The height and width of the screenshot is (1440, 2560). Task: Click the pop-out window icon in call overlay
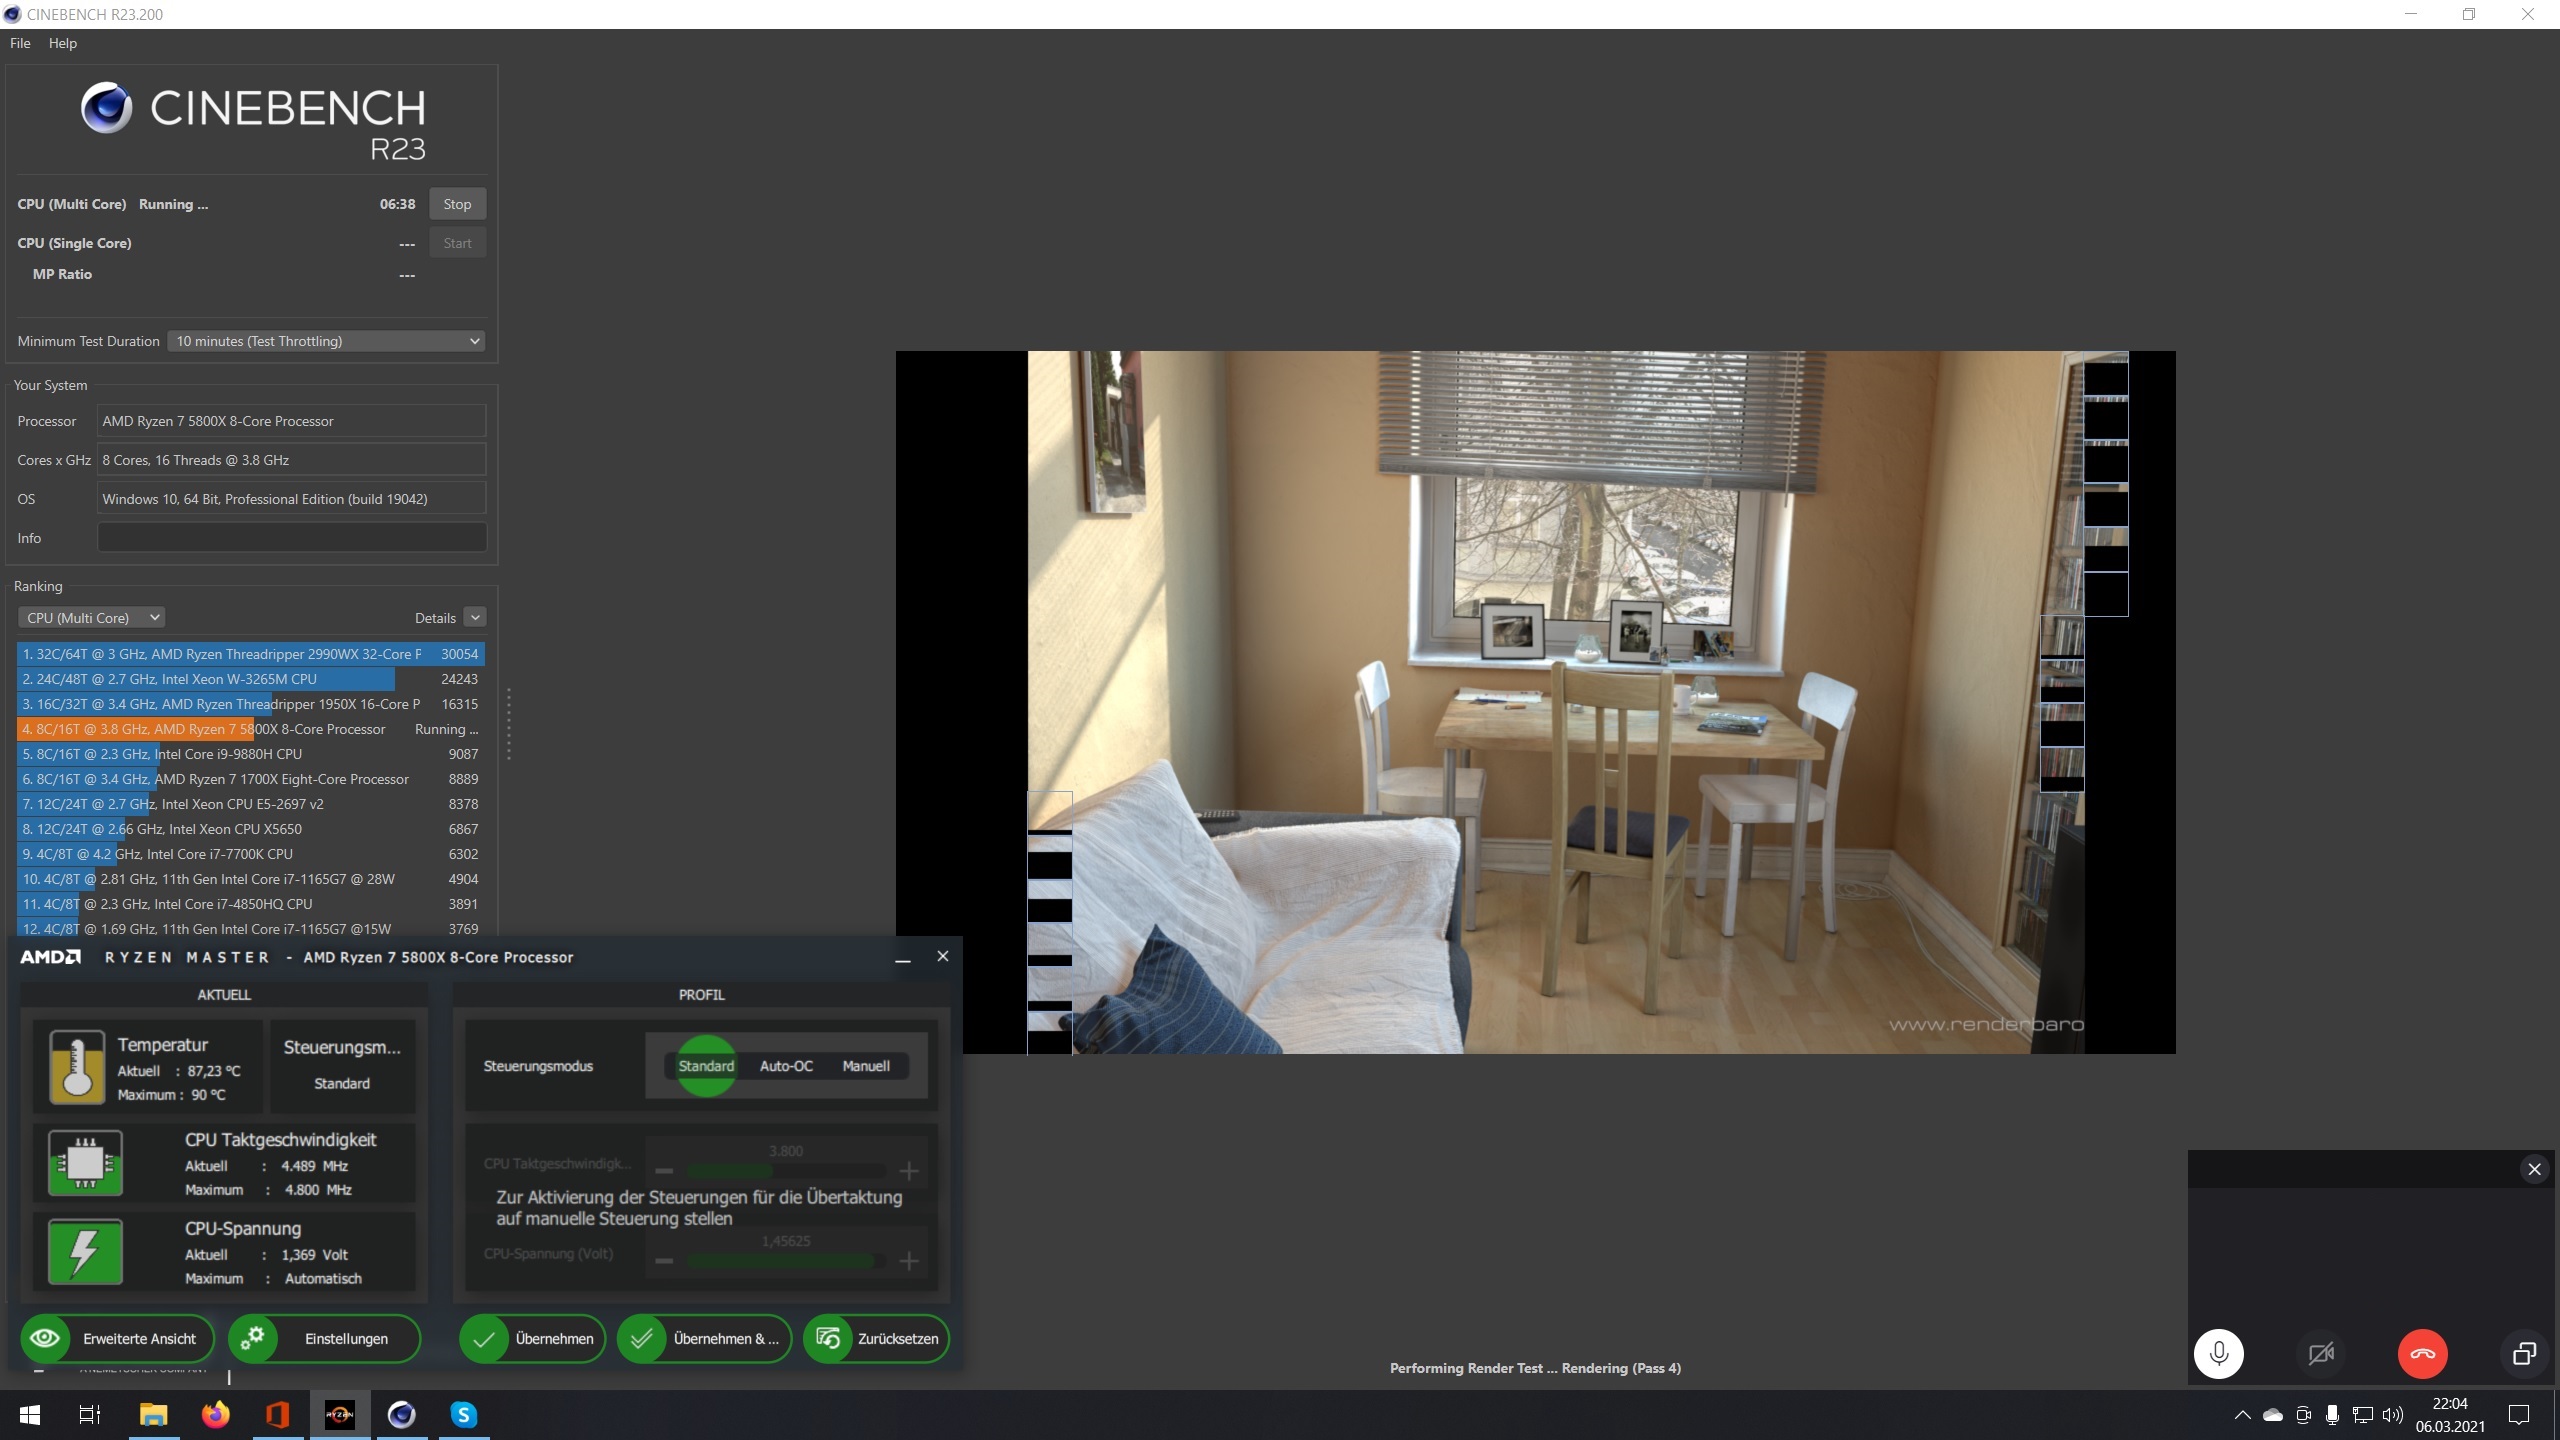pyautogui.click(x=2524, y=1354)
